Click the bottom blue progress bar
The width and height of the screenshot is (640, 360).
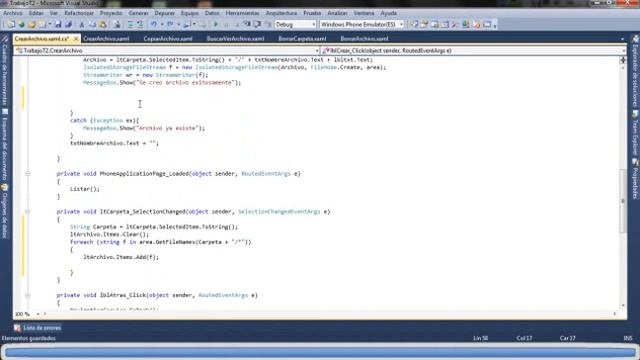pyautogui.click(x=320, y=352)
